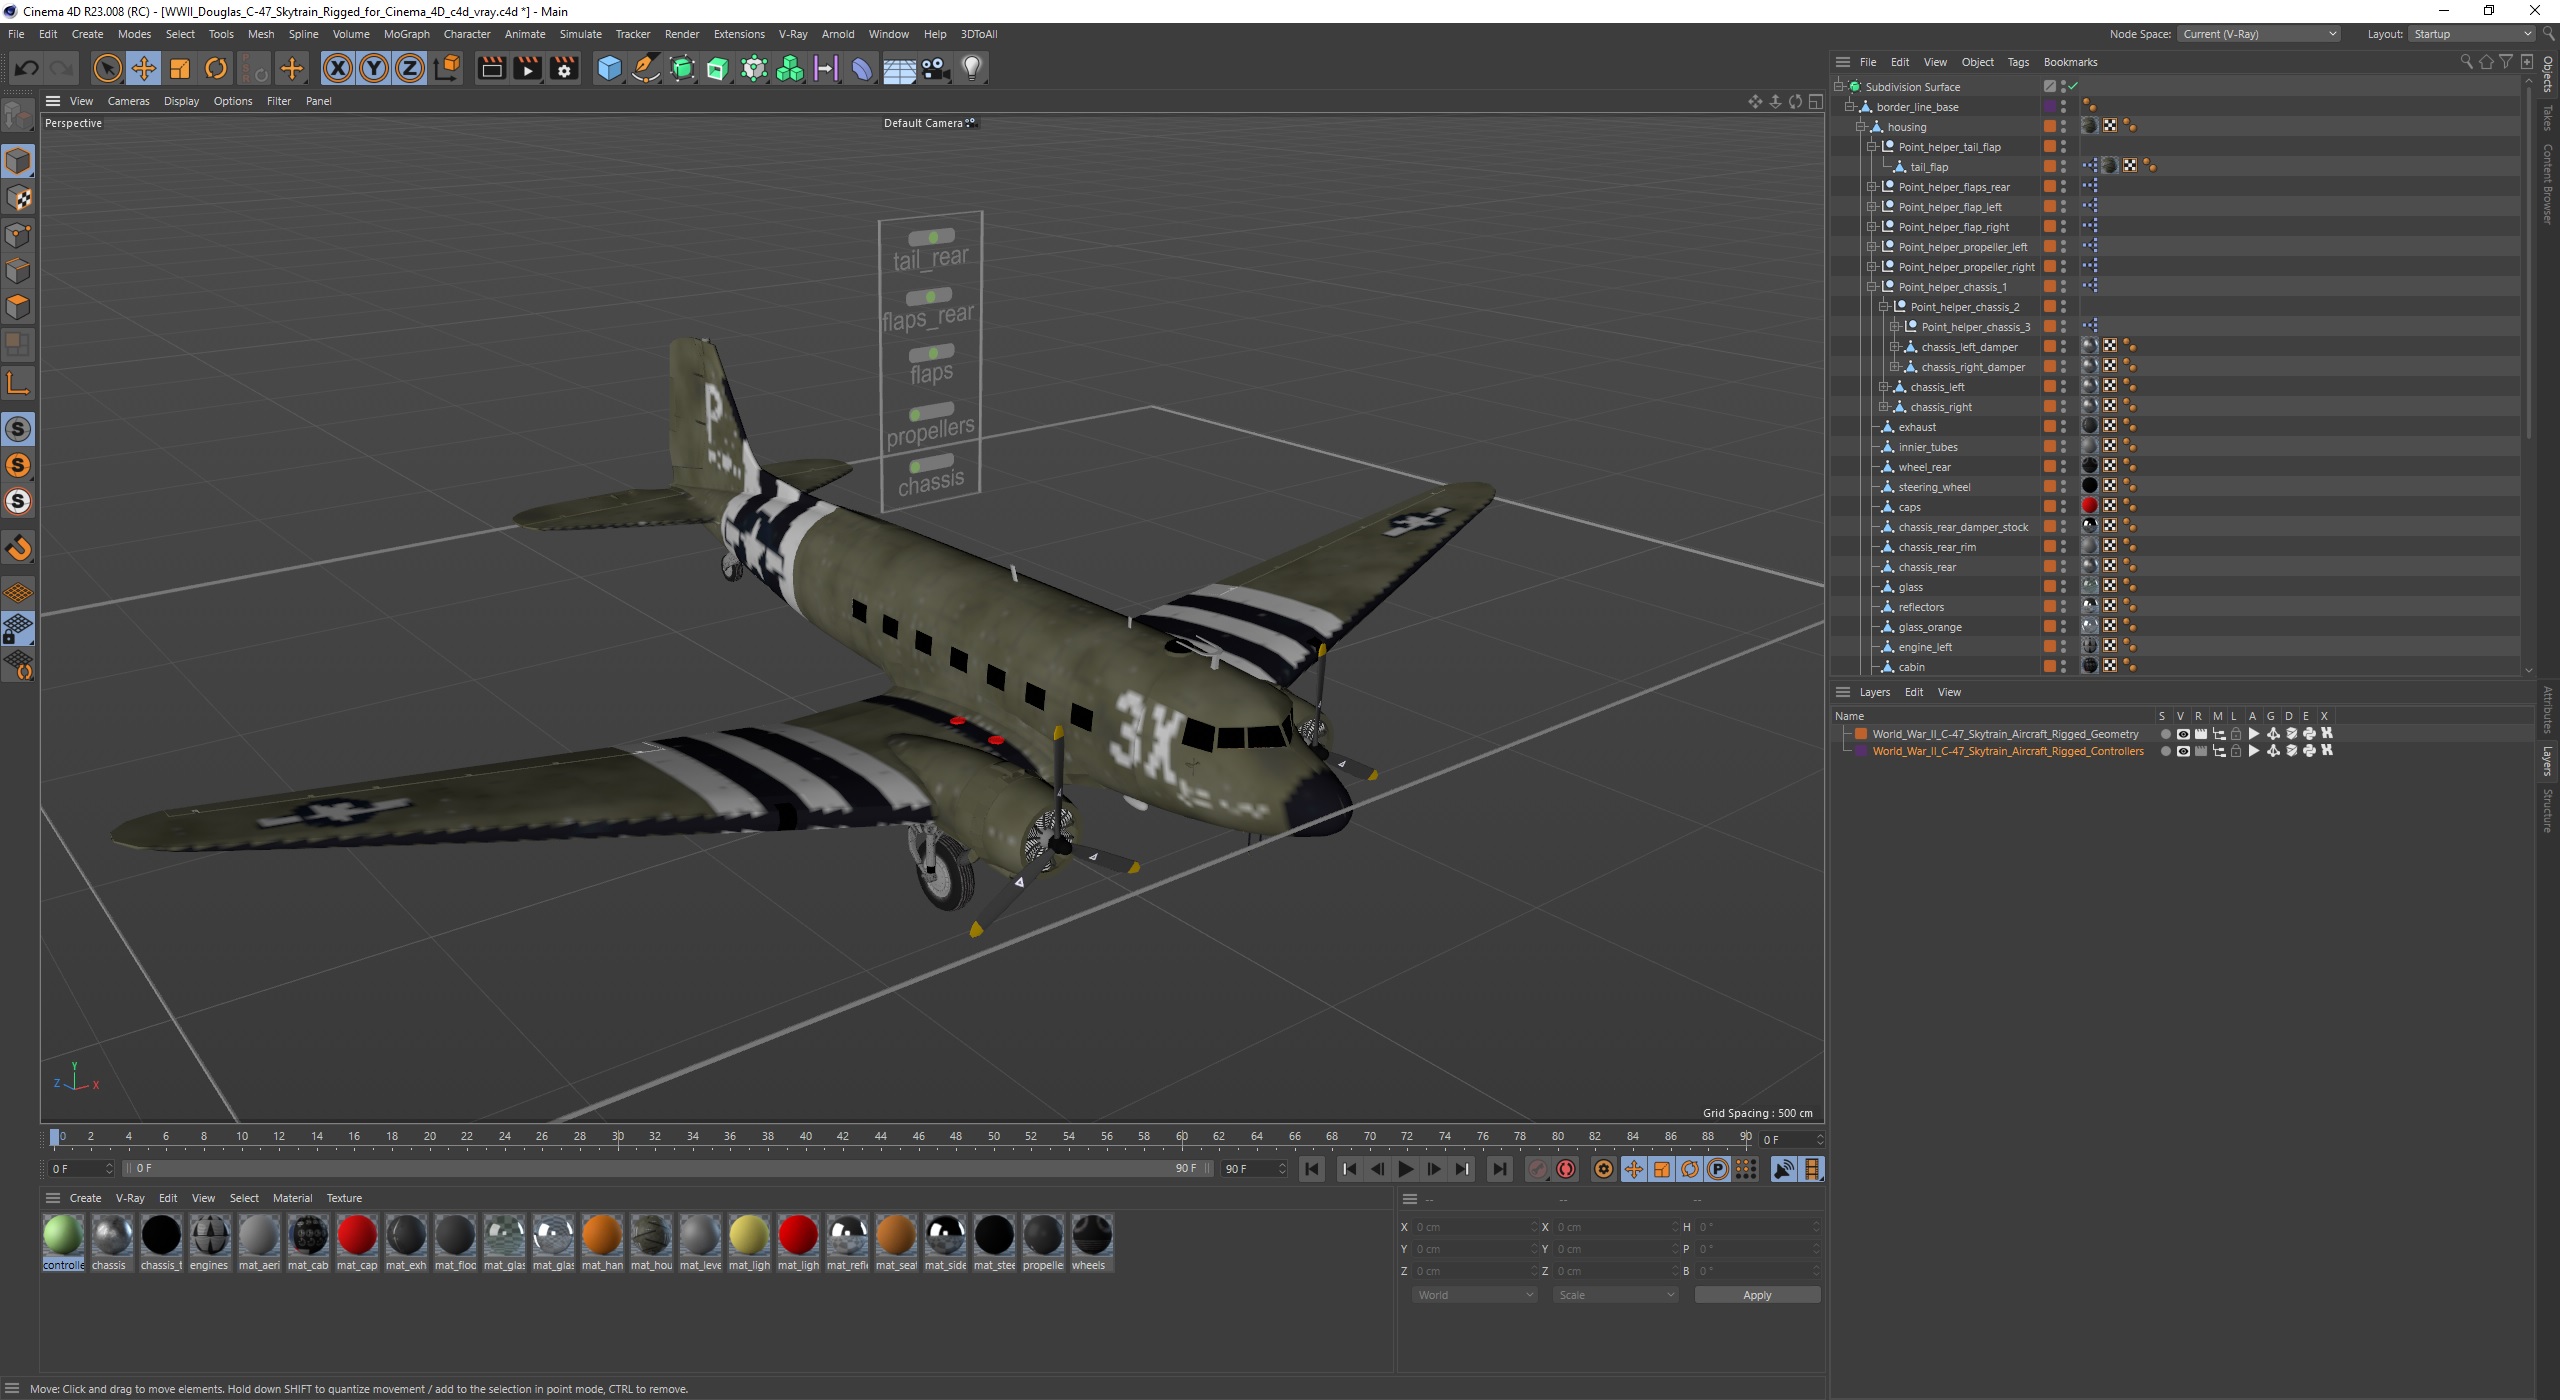The height and width of the screenshot is (1400, 2560).
Task: Toggle the Live Selection tool
Action: [x=109, y=67]
